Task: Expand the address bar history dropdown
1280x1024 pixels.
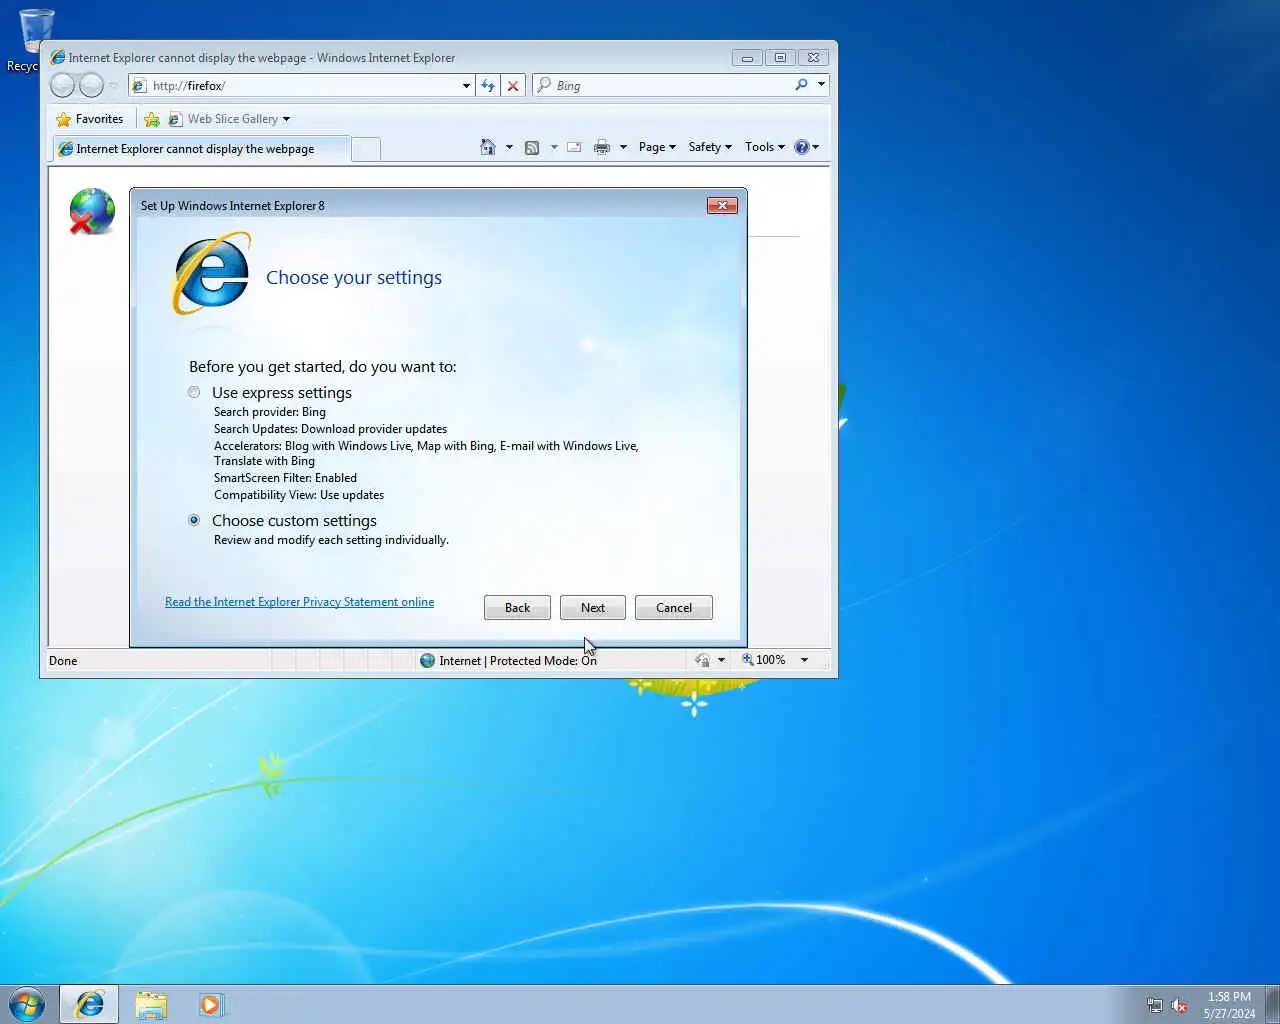Action: coord(466,86)
